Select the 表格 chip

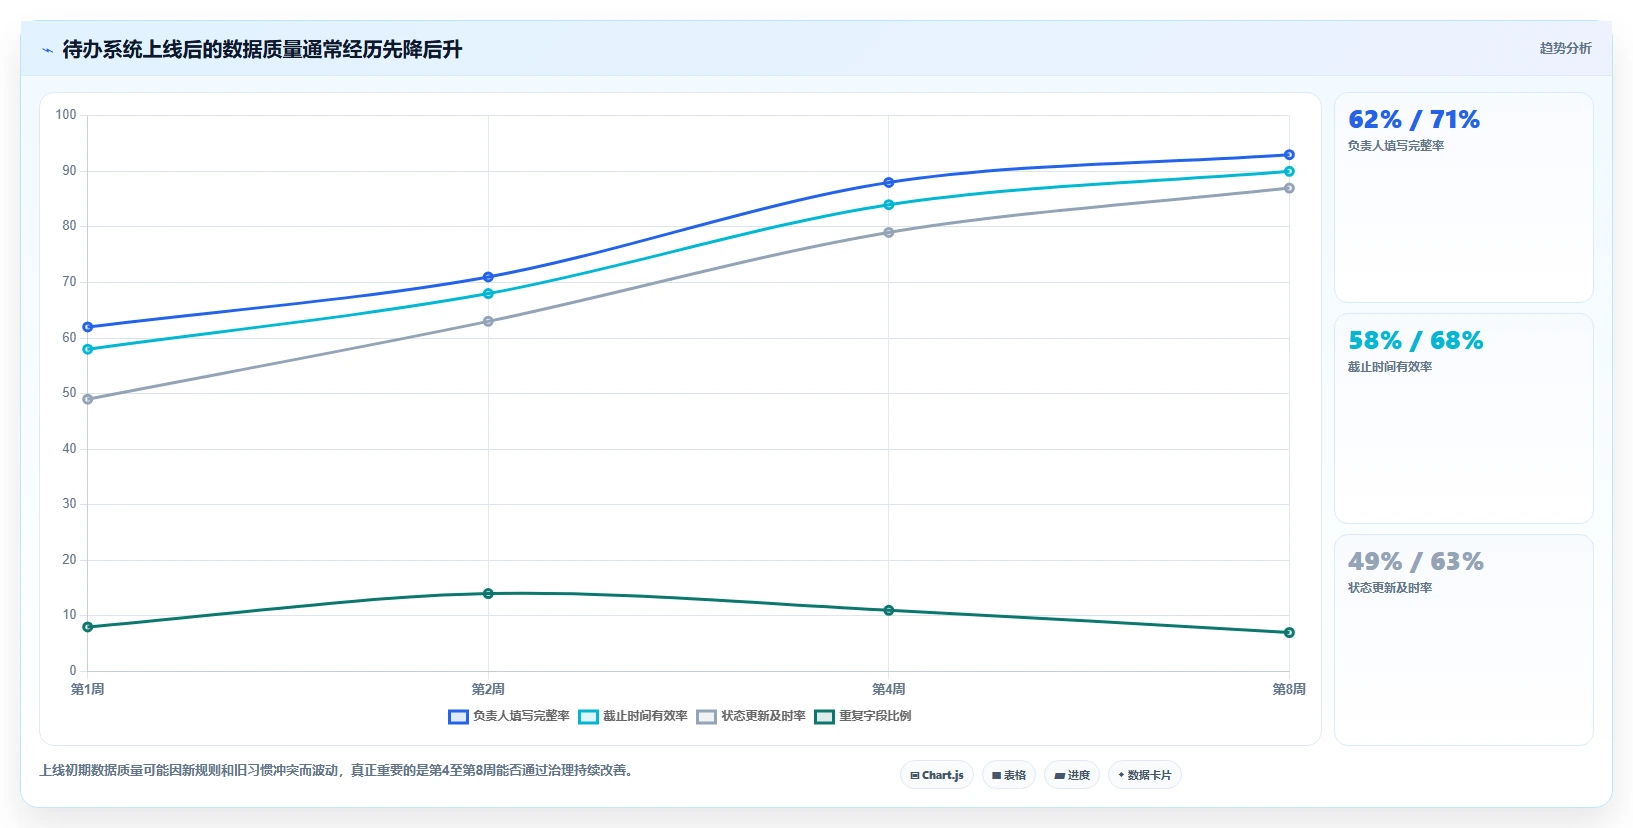point(1009,775)
